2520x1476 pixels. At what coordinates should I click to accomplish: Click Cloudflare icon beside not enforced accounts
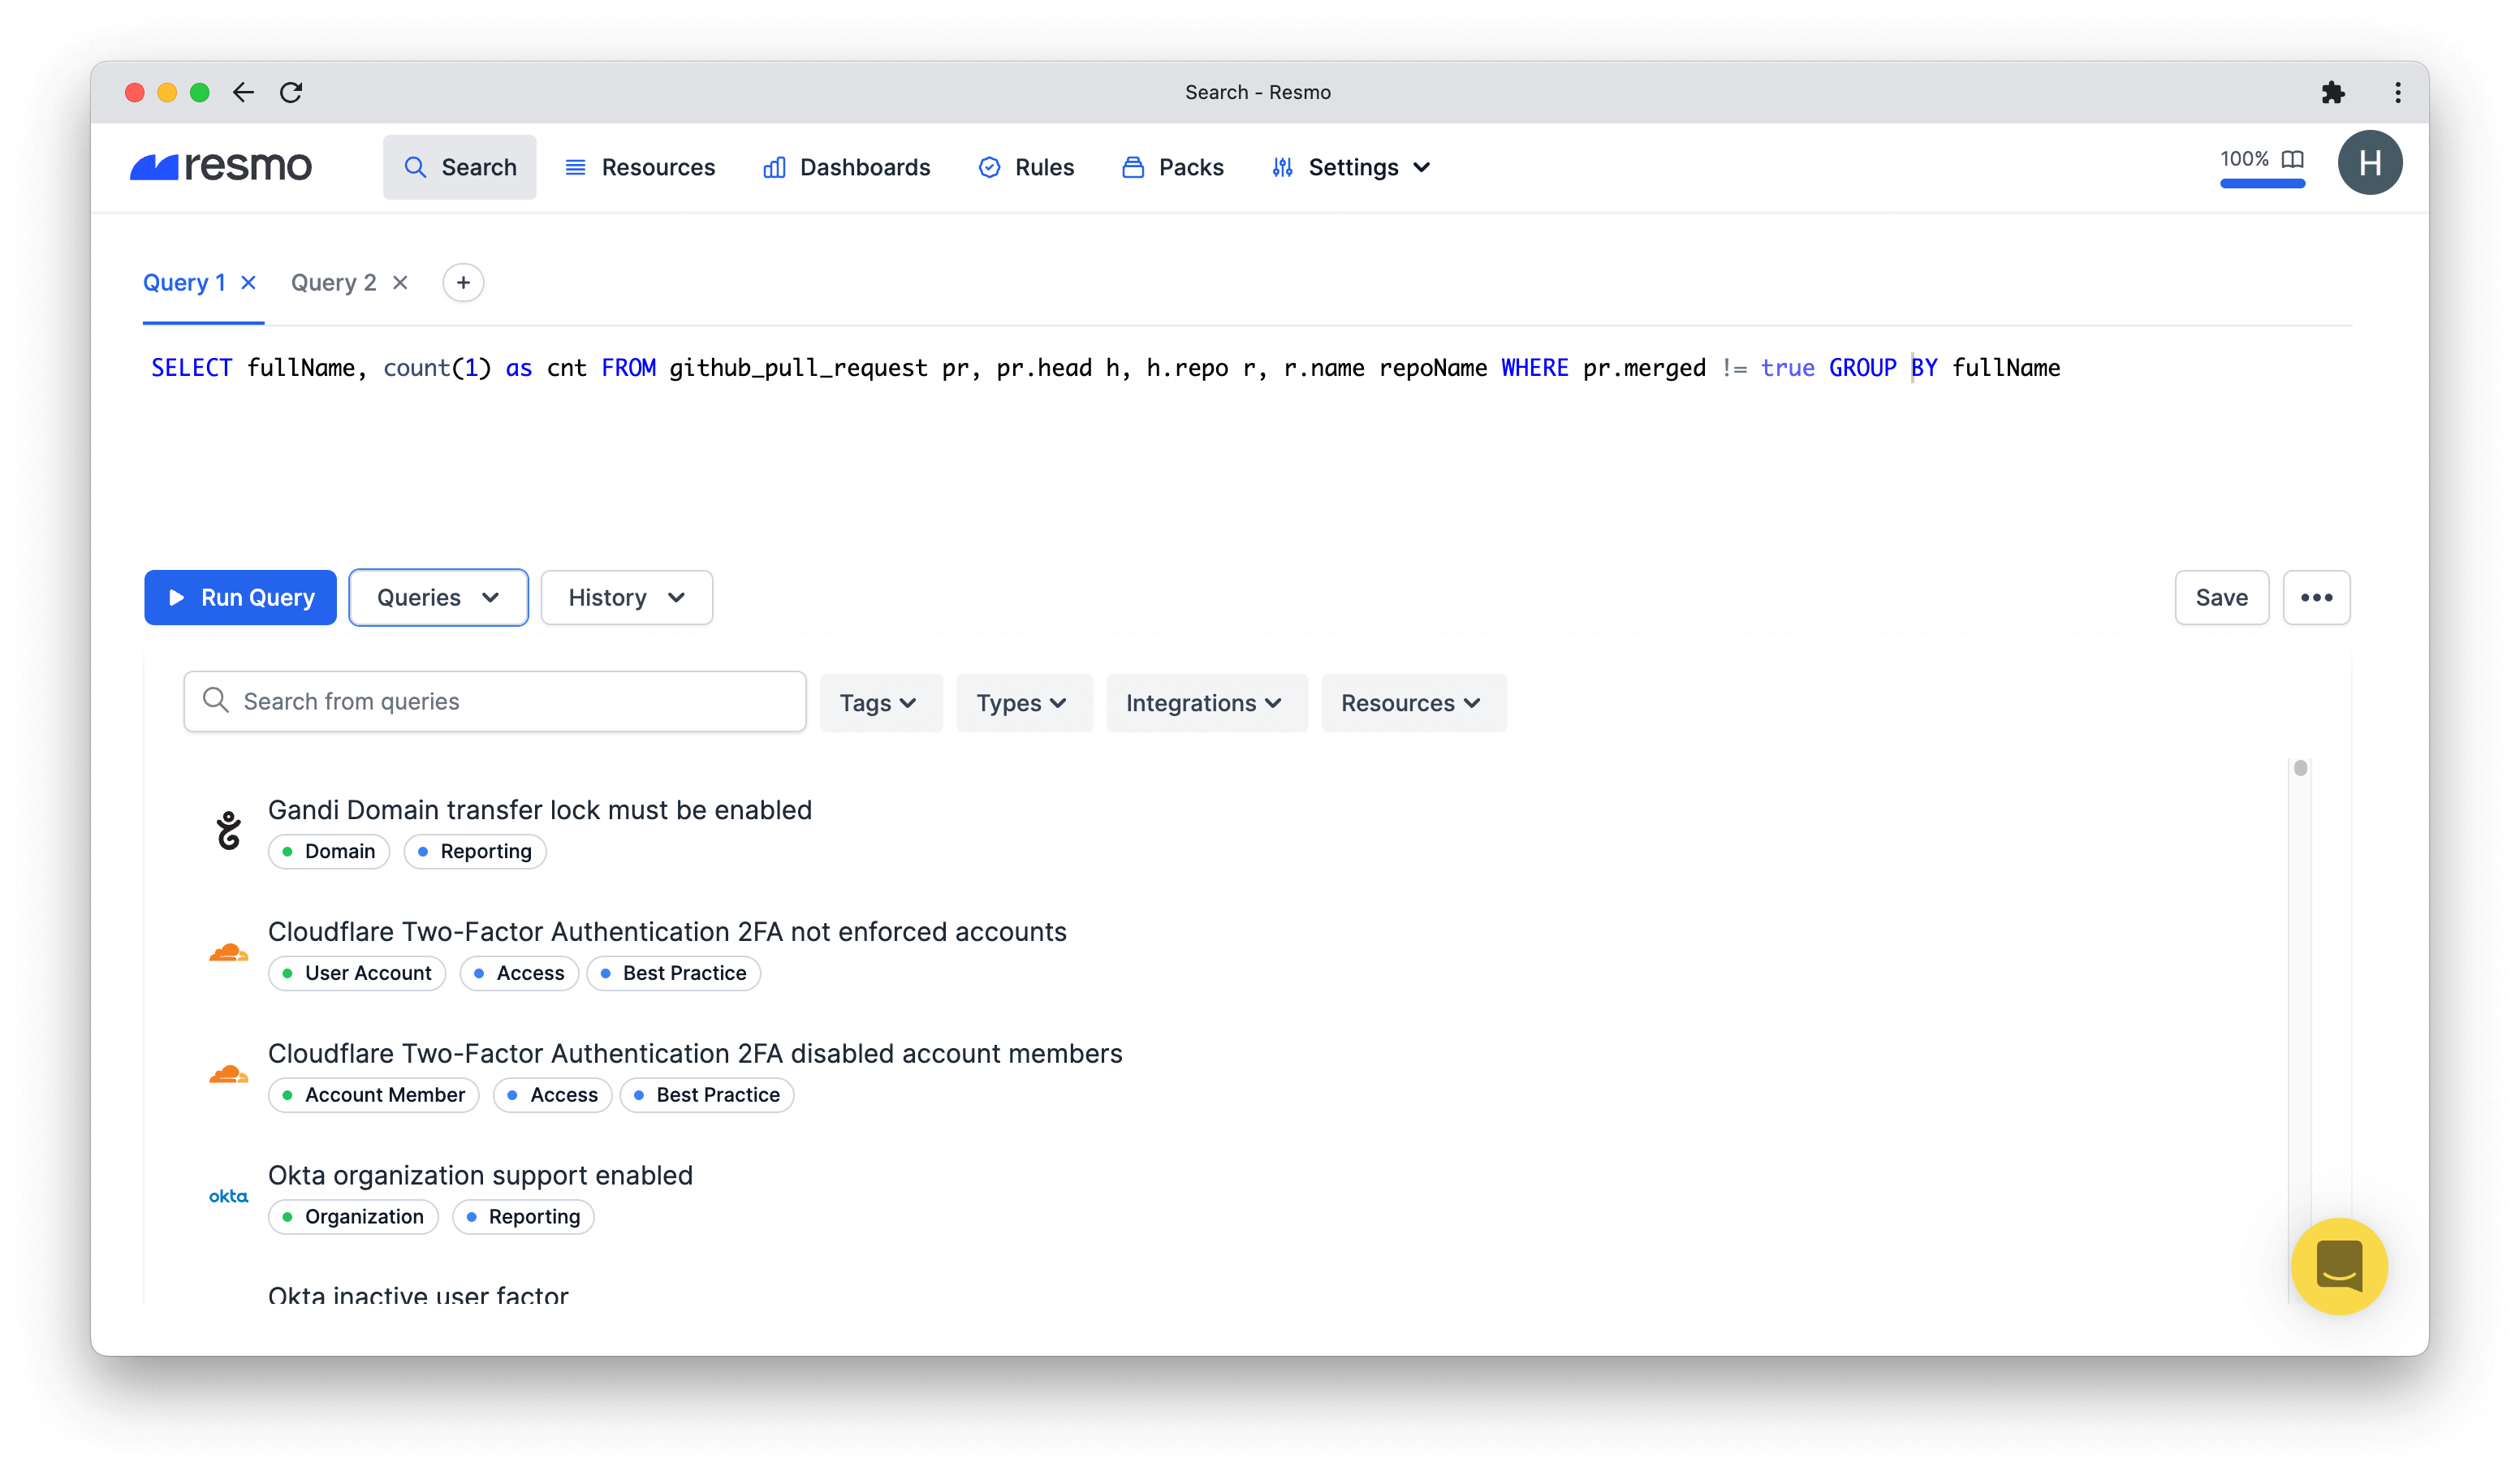pyautogui.click(x=229, y=952)
